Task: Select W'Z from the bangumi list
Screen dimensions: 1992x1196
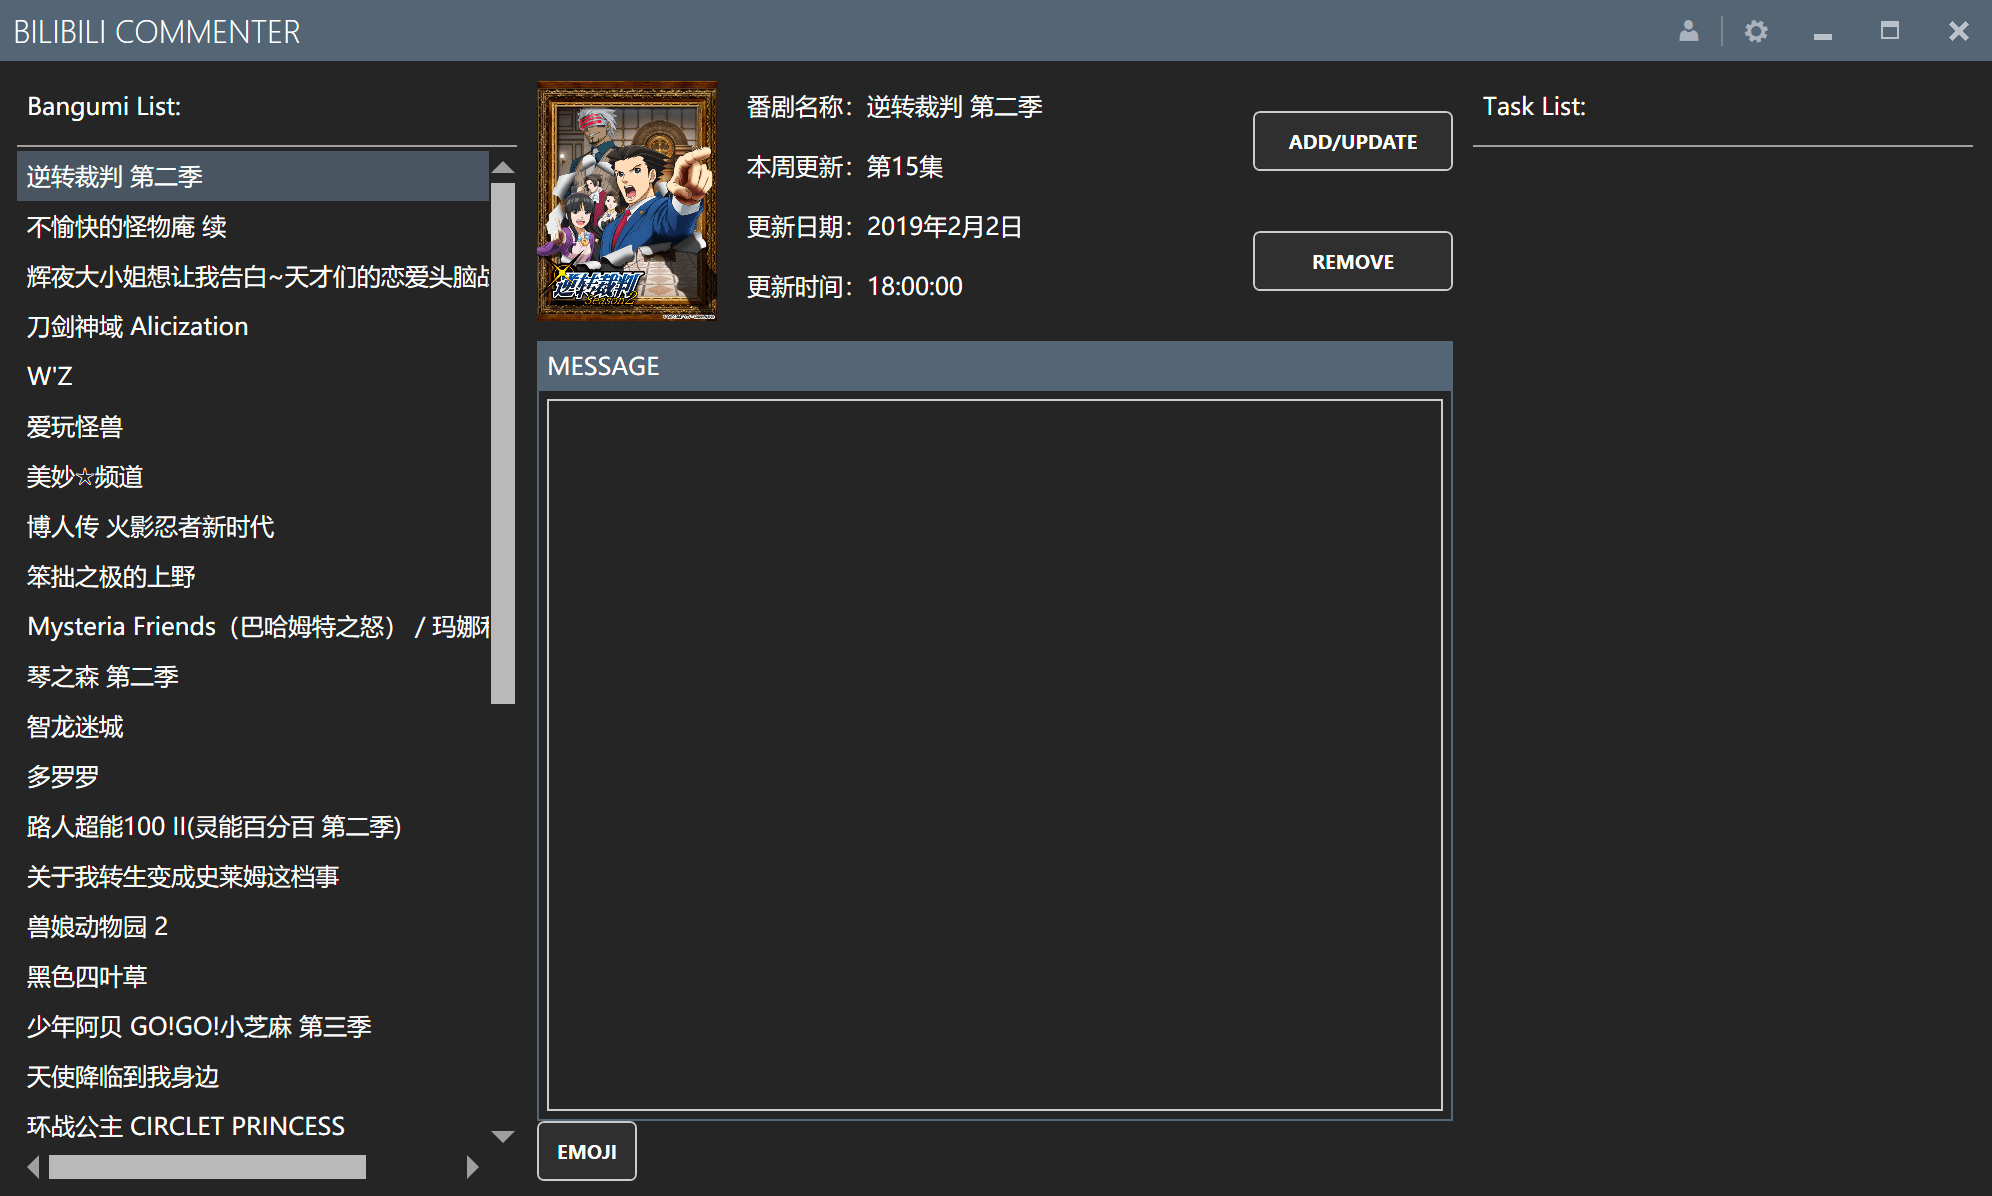Action: coord(50,376)
